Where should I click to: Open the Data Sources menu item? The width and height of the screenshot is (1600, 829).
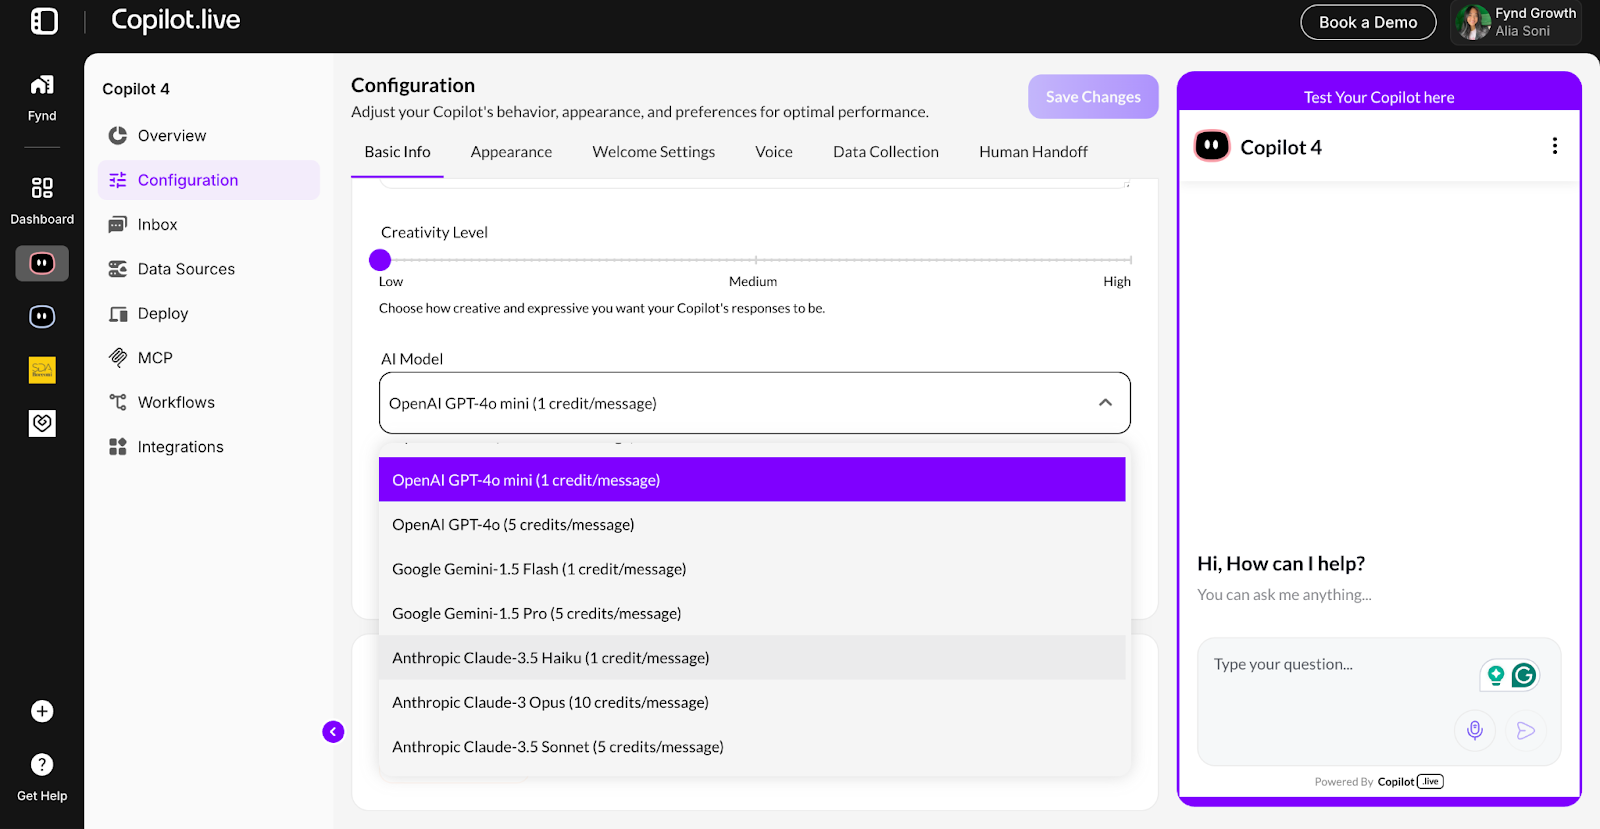[x=209, y=269]
